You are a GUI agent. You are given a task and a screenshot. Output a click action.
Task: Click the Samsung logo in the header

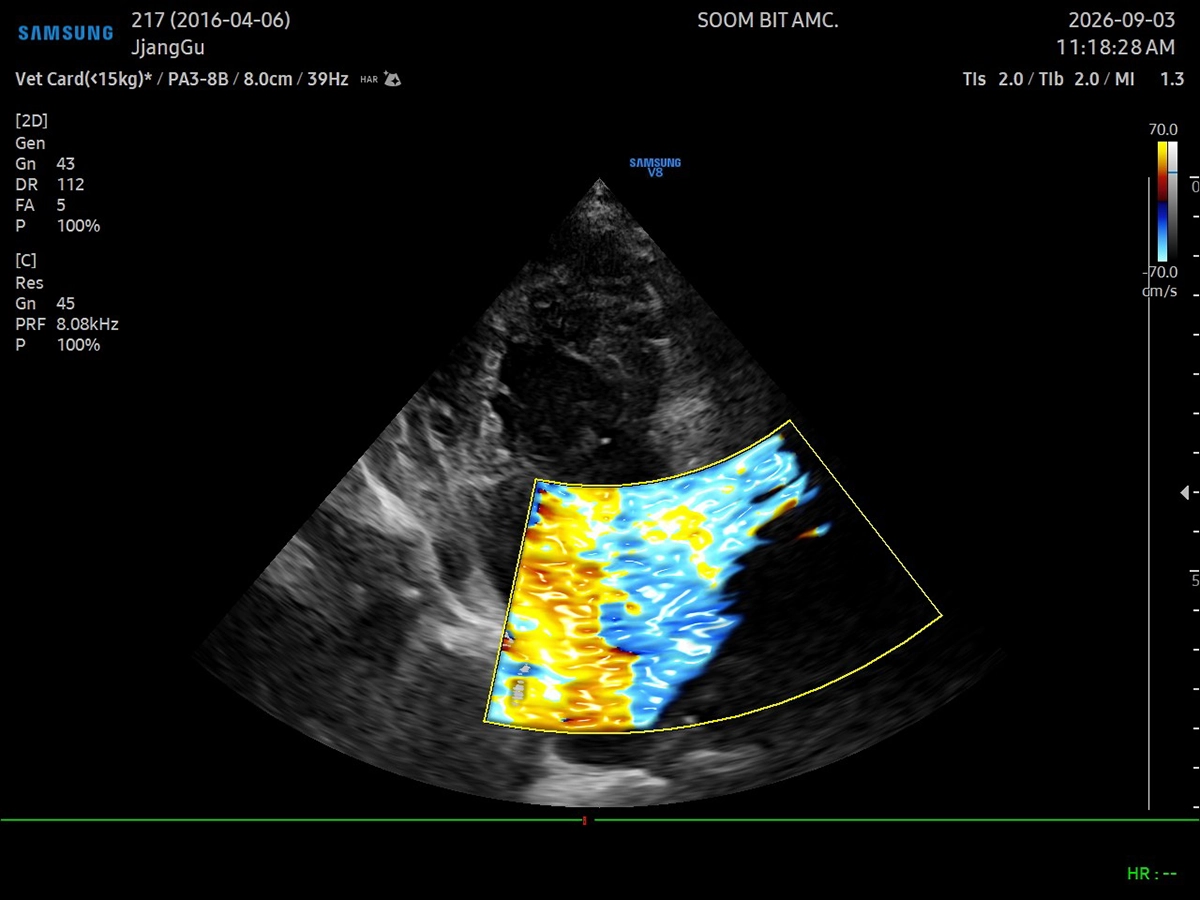tap(66, 33)
